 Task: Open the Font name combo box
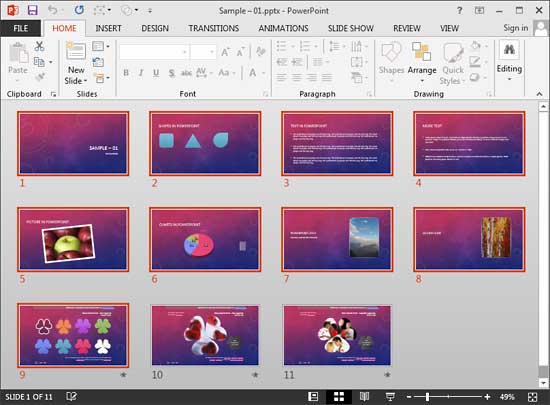(154, 52)
